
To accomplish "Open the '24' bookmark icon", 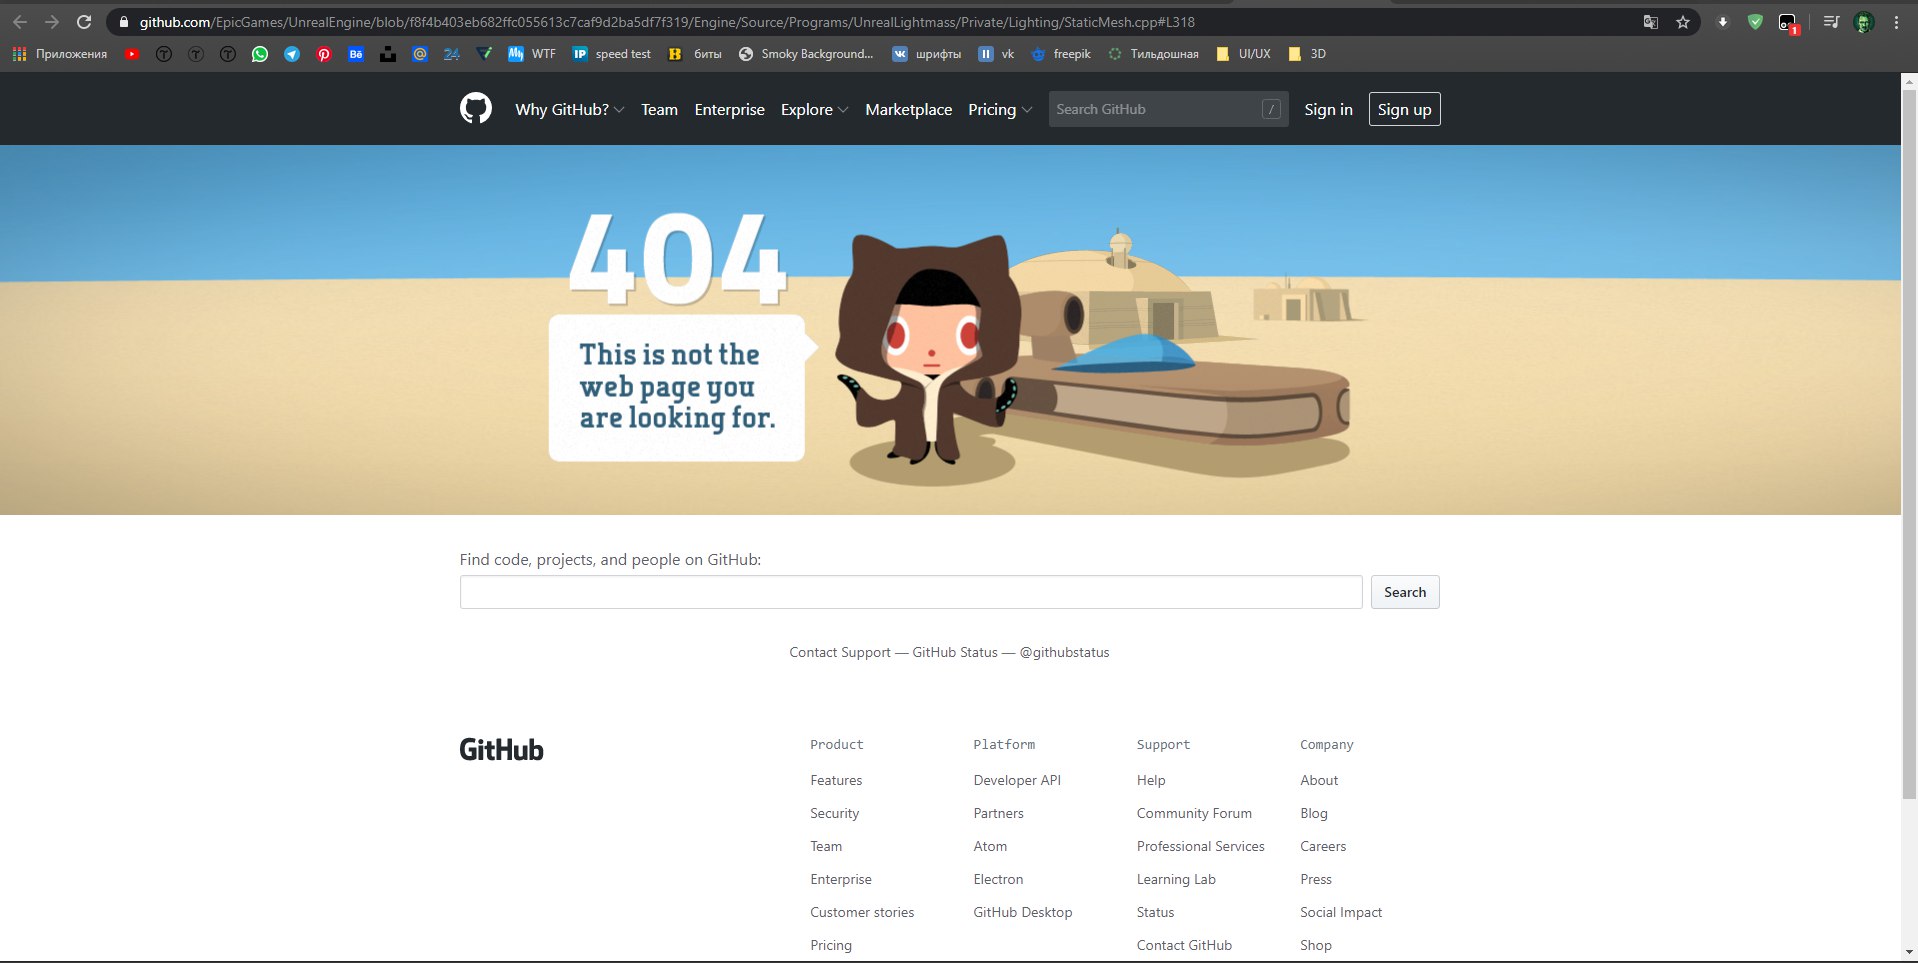I will [x=452, y=54].
